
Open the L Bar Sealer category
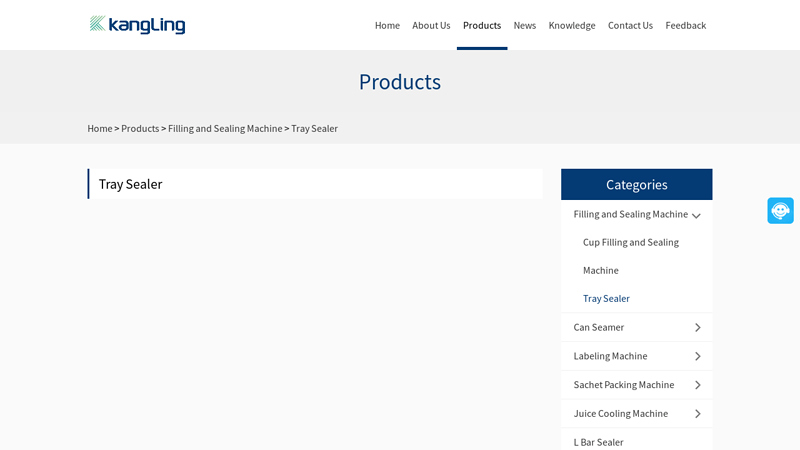[598, 442]
